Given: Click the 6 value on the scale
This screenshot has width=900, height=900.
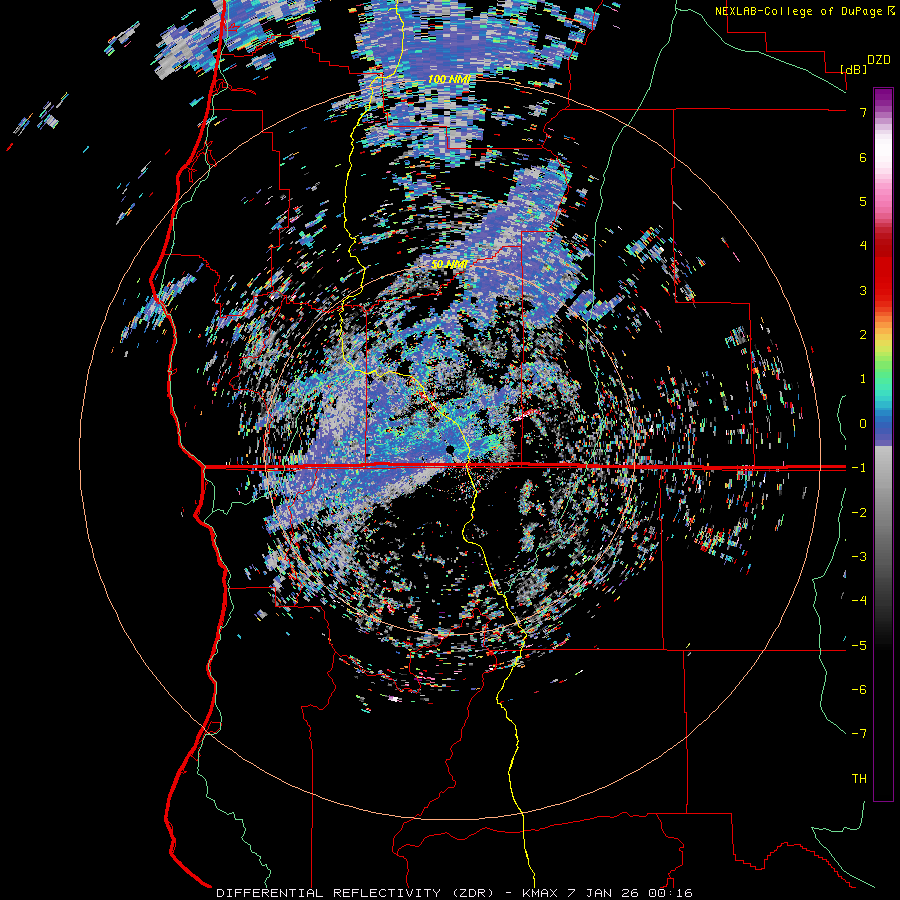Looking at the screenshot, I should click(x=863, y=157).
